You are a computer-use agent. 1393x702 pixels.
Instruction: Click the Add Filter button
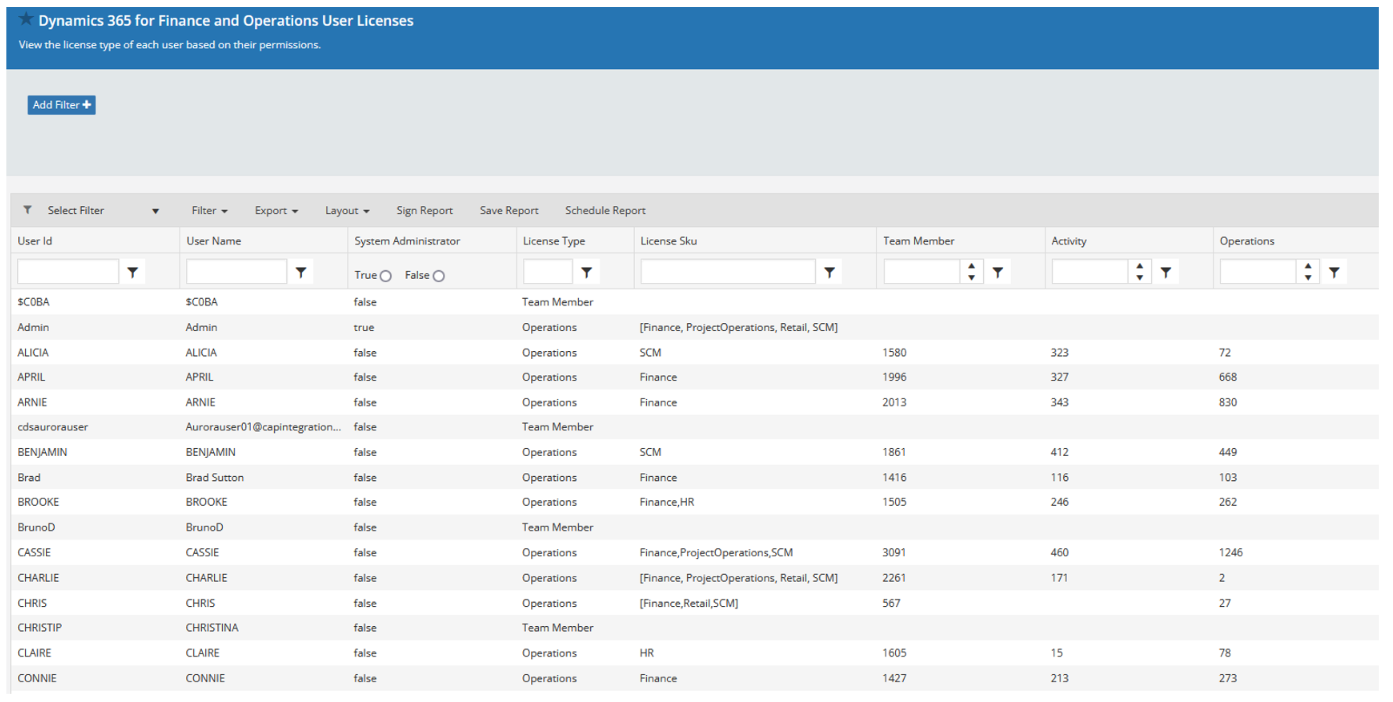click(61, 105)
